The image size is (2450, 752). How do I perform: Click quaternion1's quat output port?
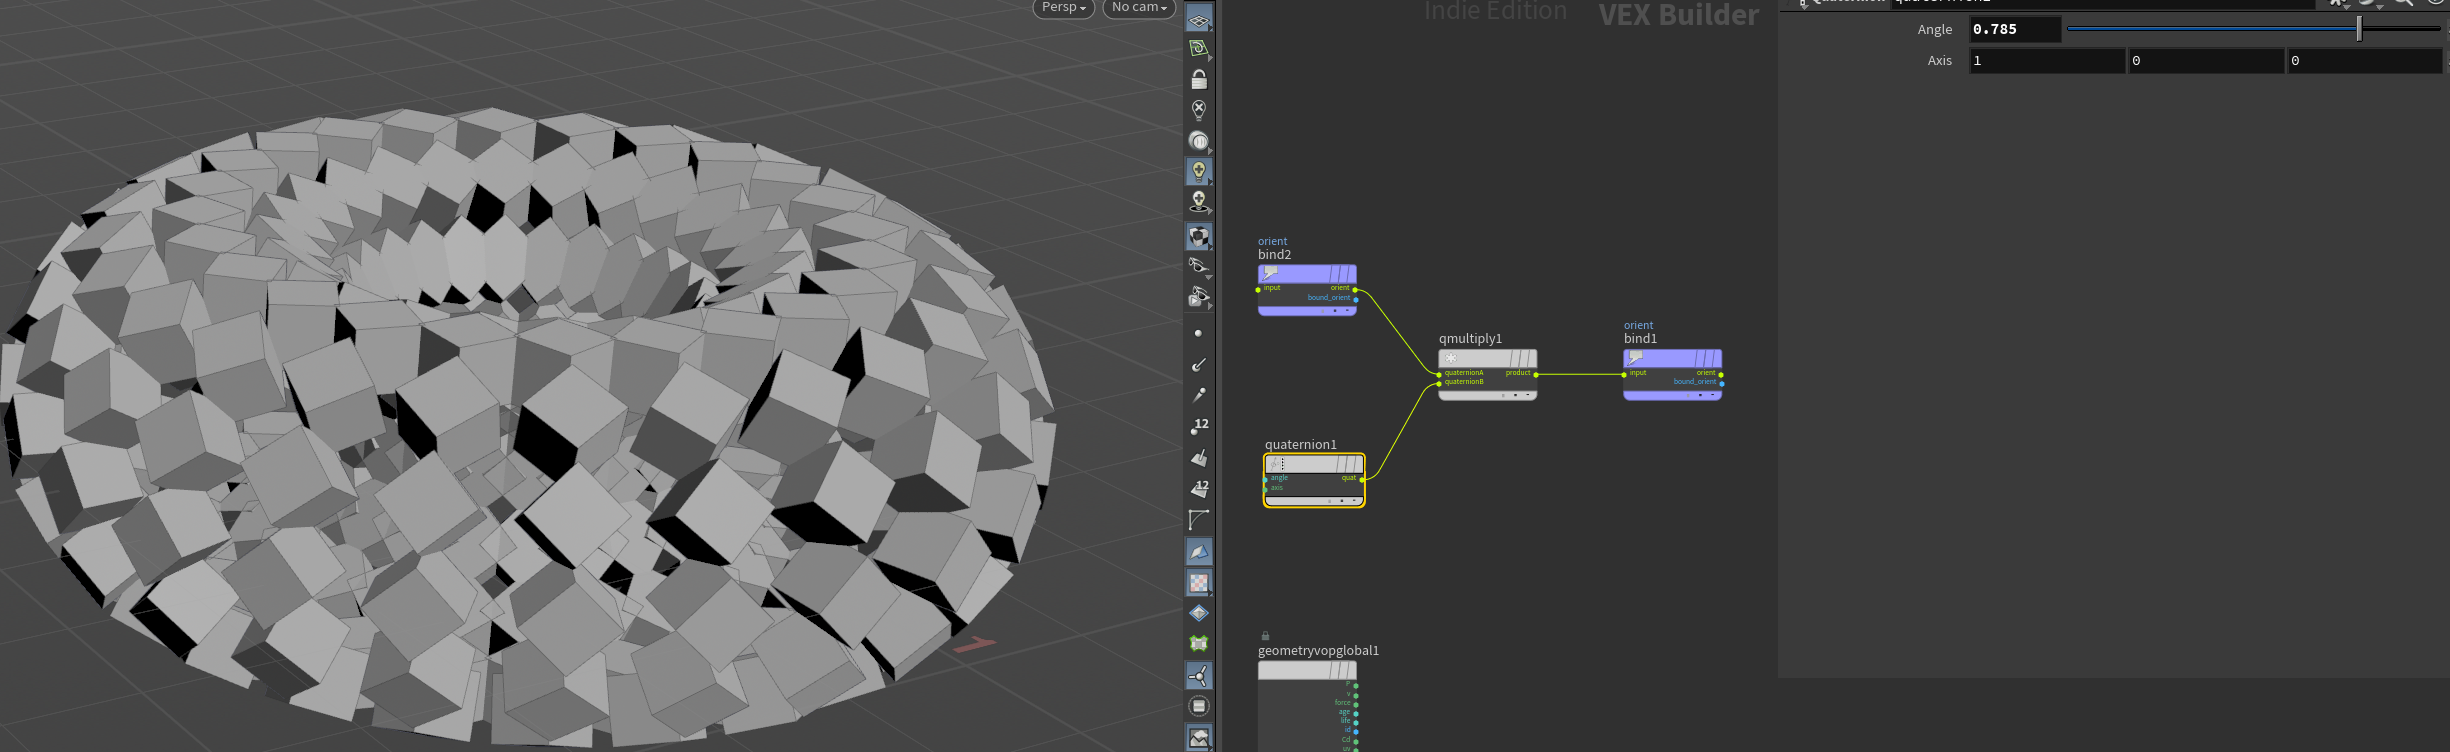click(1362, 480)
